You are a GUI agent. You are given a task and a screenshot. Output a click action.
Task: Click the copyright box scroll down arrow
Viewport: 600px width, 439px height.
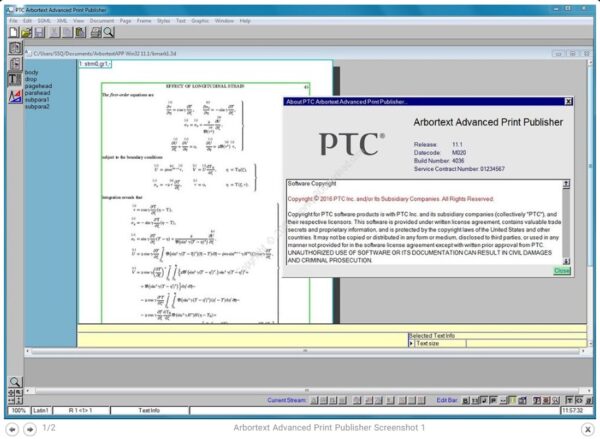pyautogui.click(x=566, y=261)
